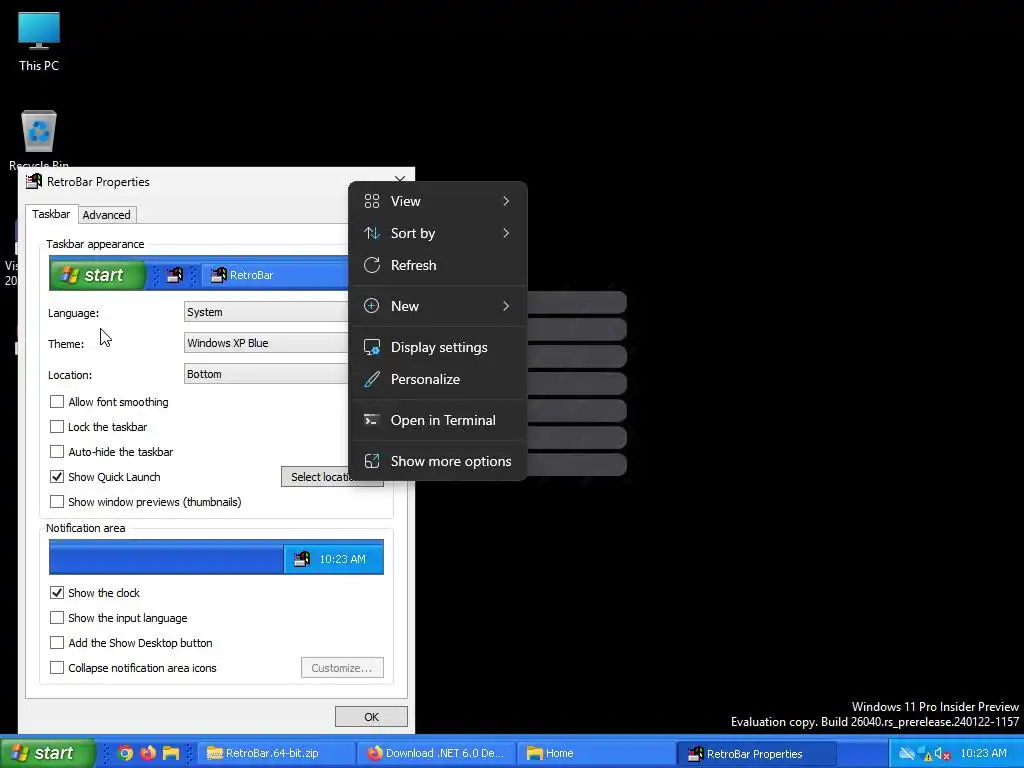The image size is (1024, 768).
Task: Click the Personalize brush icon
Action: 372,379
